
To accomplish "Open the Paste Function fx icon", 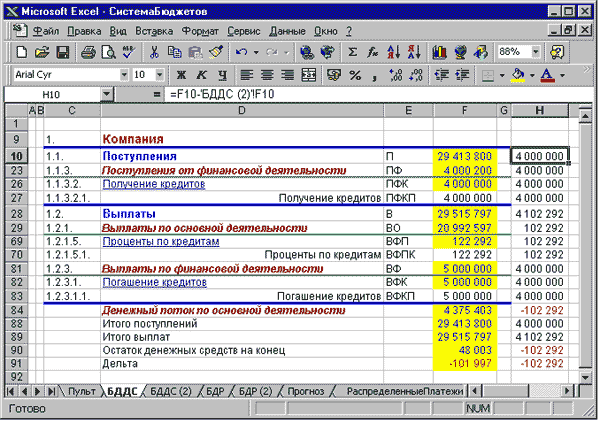I will click(373, 52).
